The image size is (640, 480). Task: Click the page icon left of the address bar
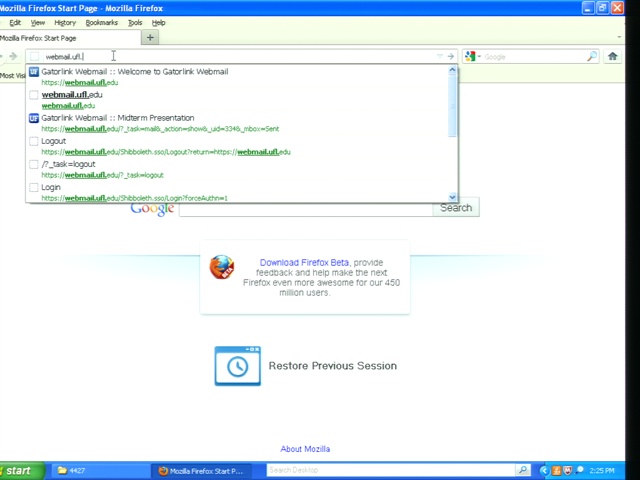tap(35, 56)
